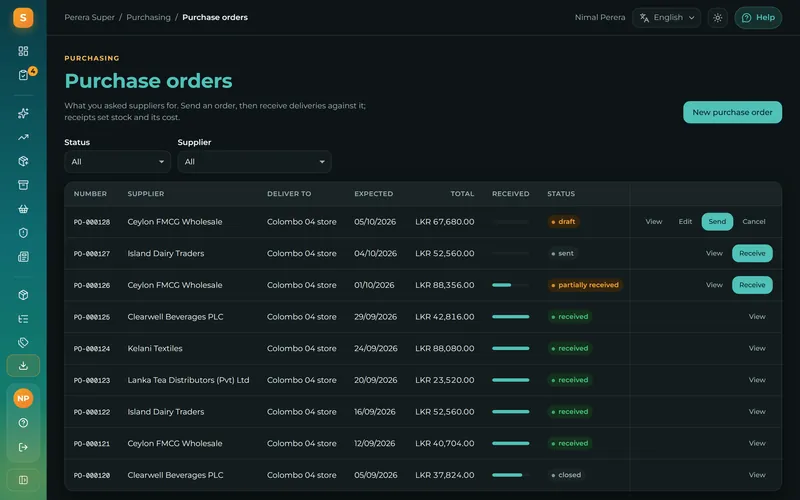Click the question mark icon in sidebar
Viewport: 800px width, 500px height.
click(23, 423)
